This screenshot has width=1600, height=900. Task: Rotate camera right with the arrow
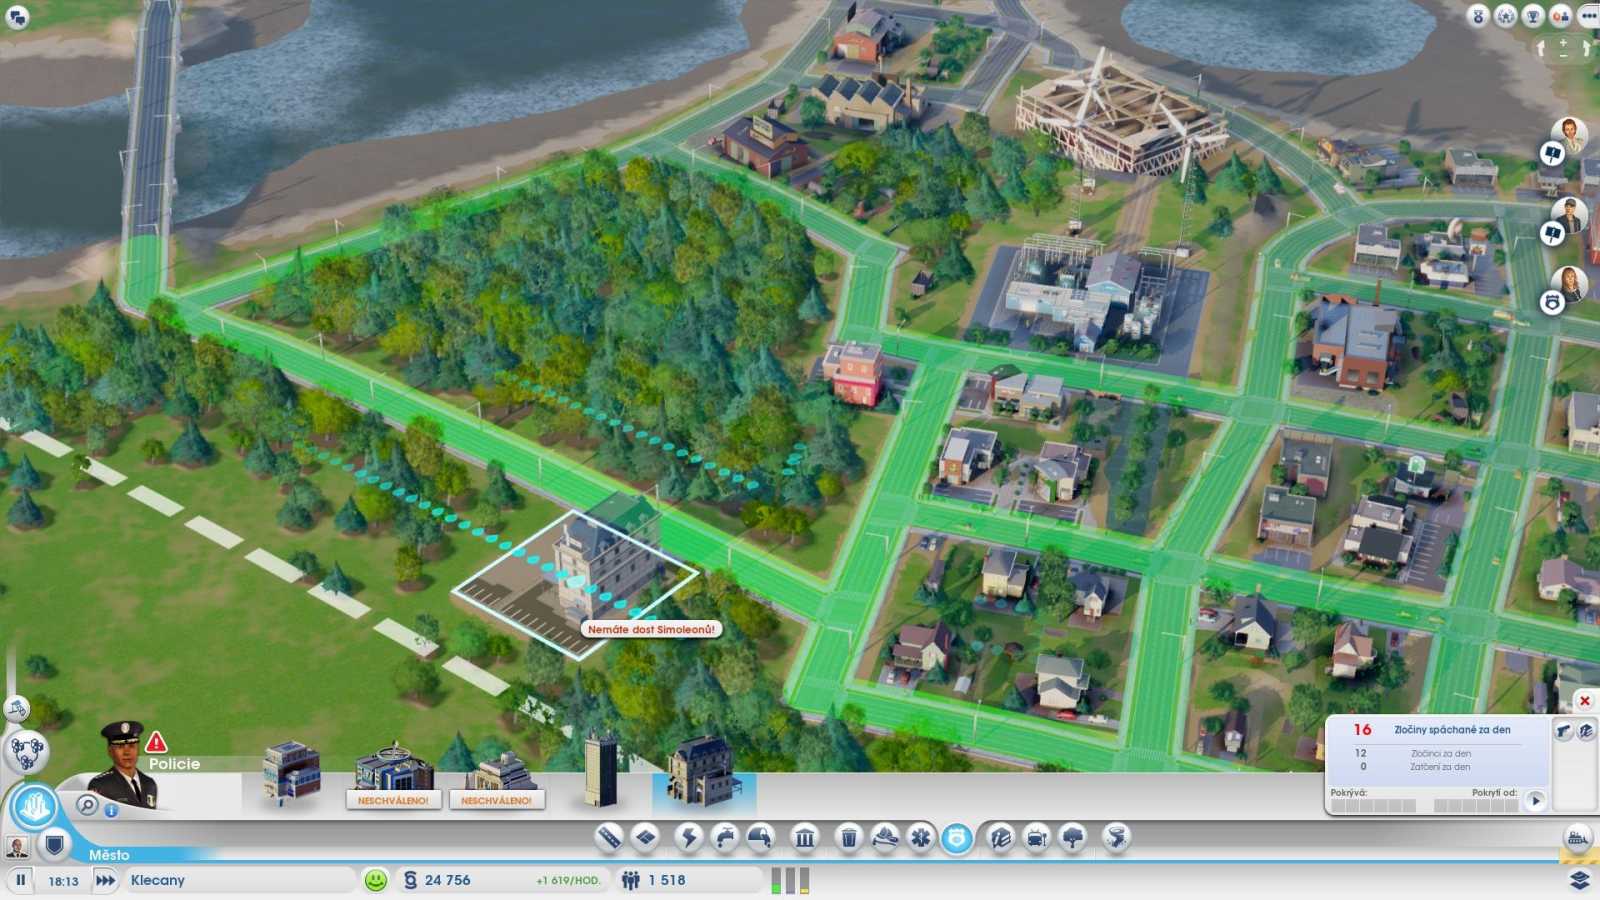point(1586,48)
